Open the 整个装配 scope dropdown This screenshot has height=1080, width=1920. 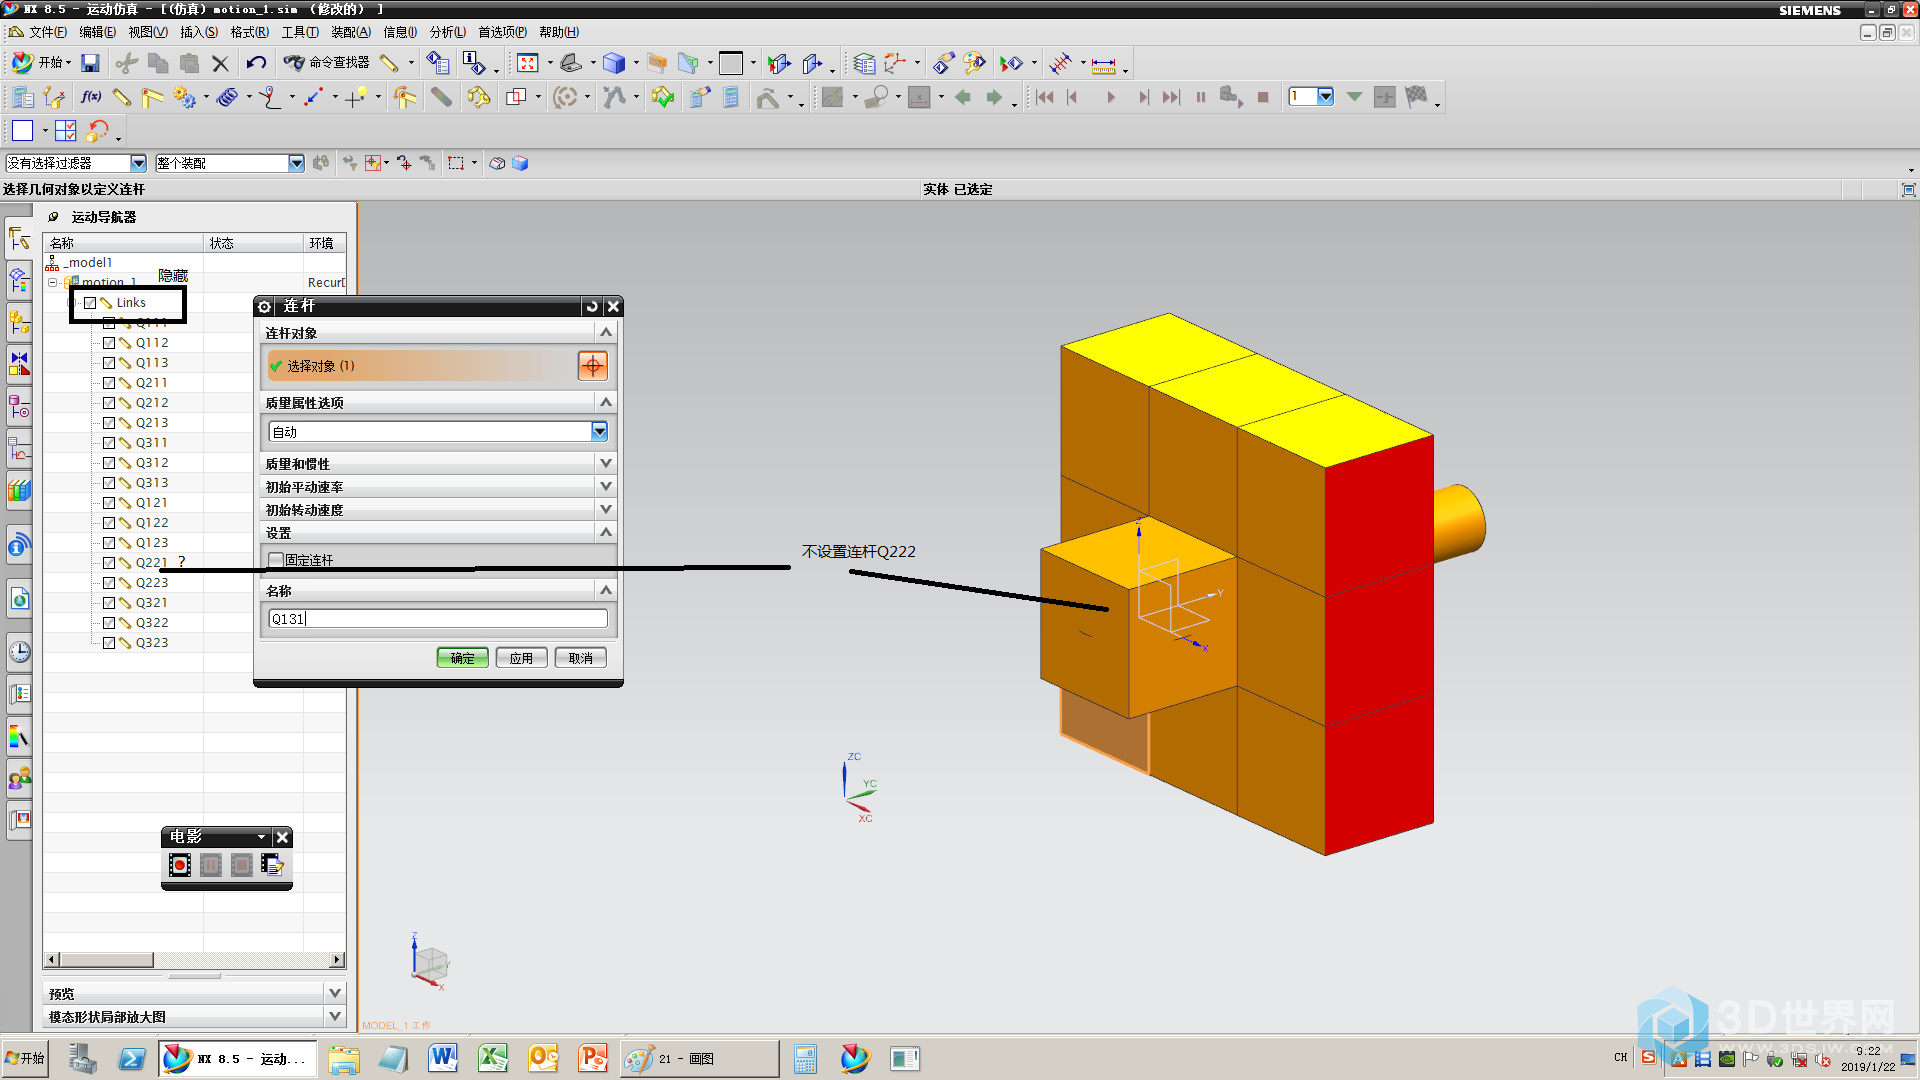(296, 163)
